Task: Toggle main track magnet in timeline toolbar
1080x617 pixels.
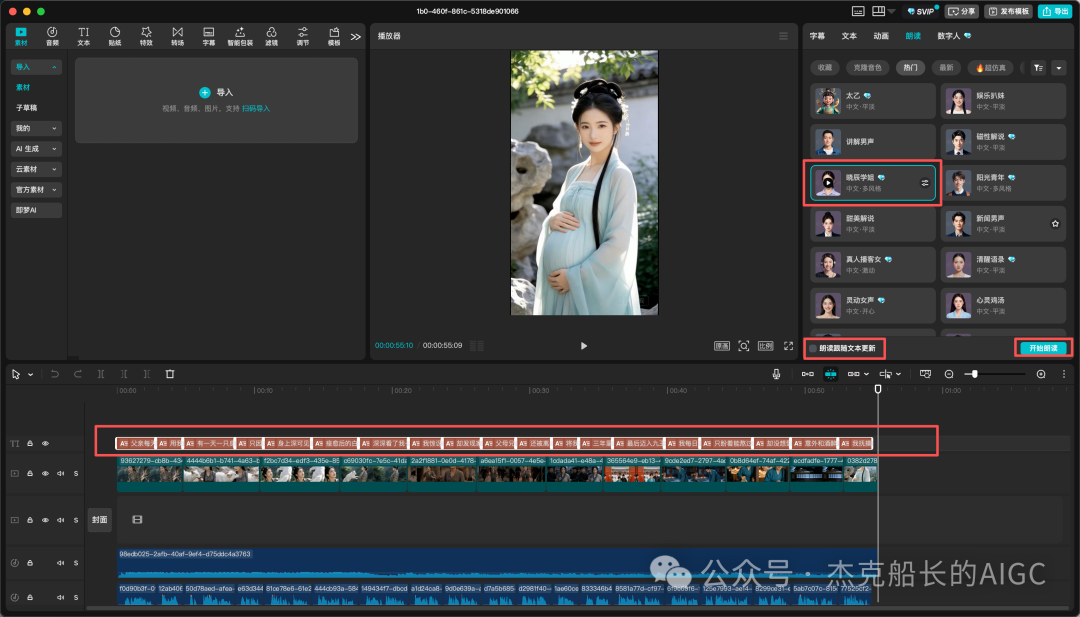Action: pos(808,374)
